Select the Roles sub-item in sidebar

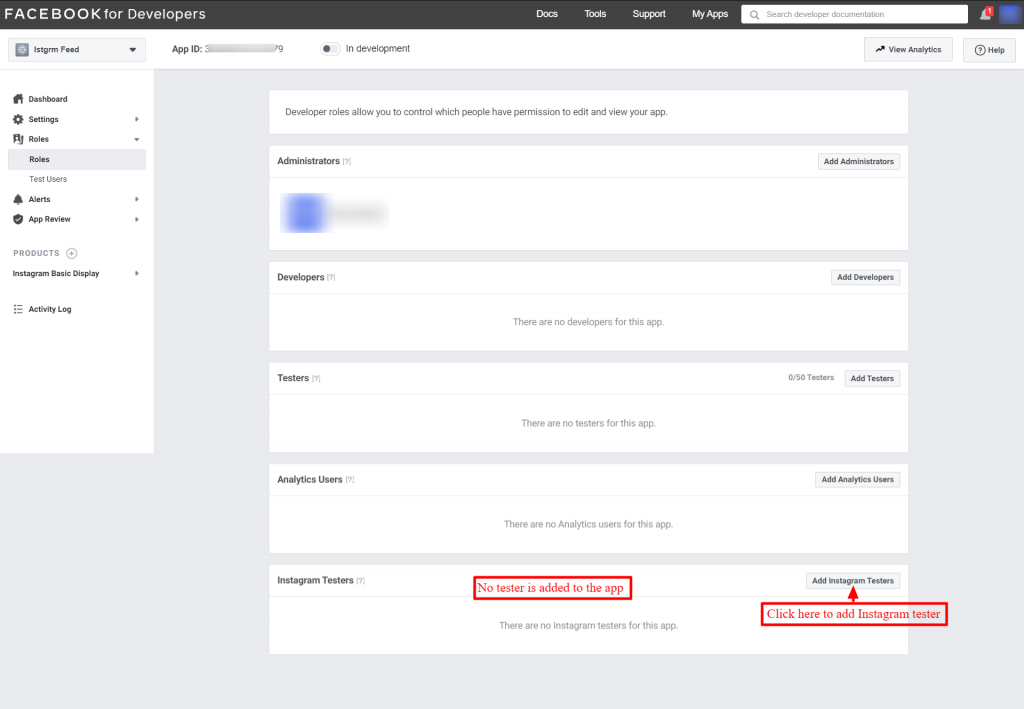(x=77, y=159)
